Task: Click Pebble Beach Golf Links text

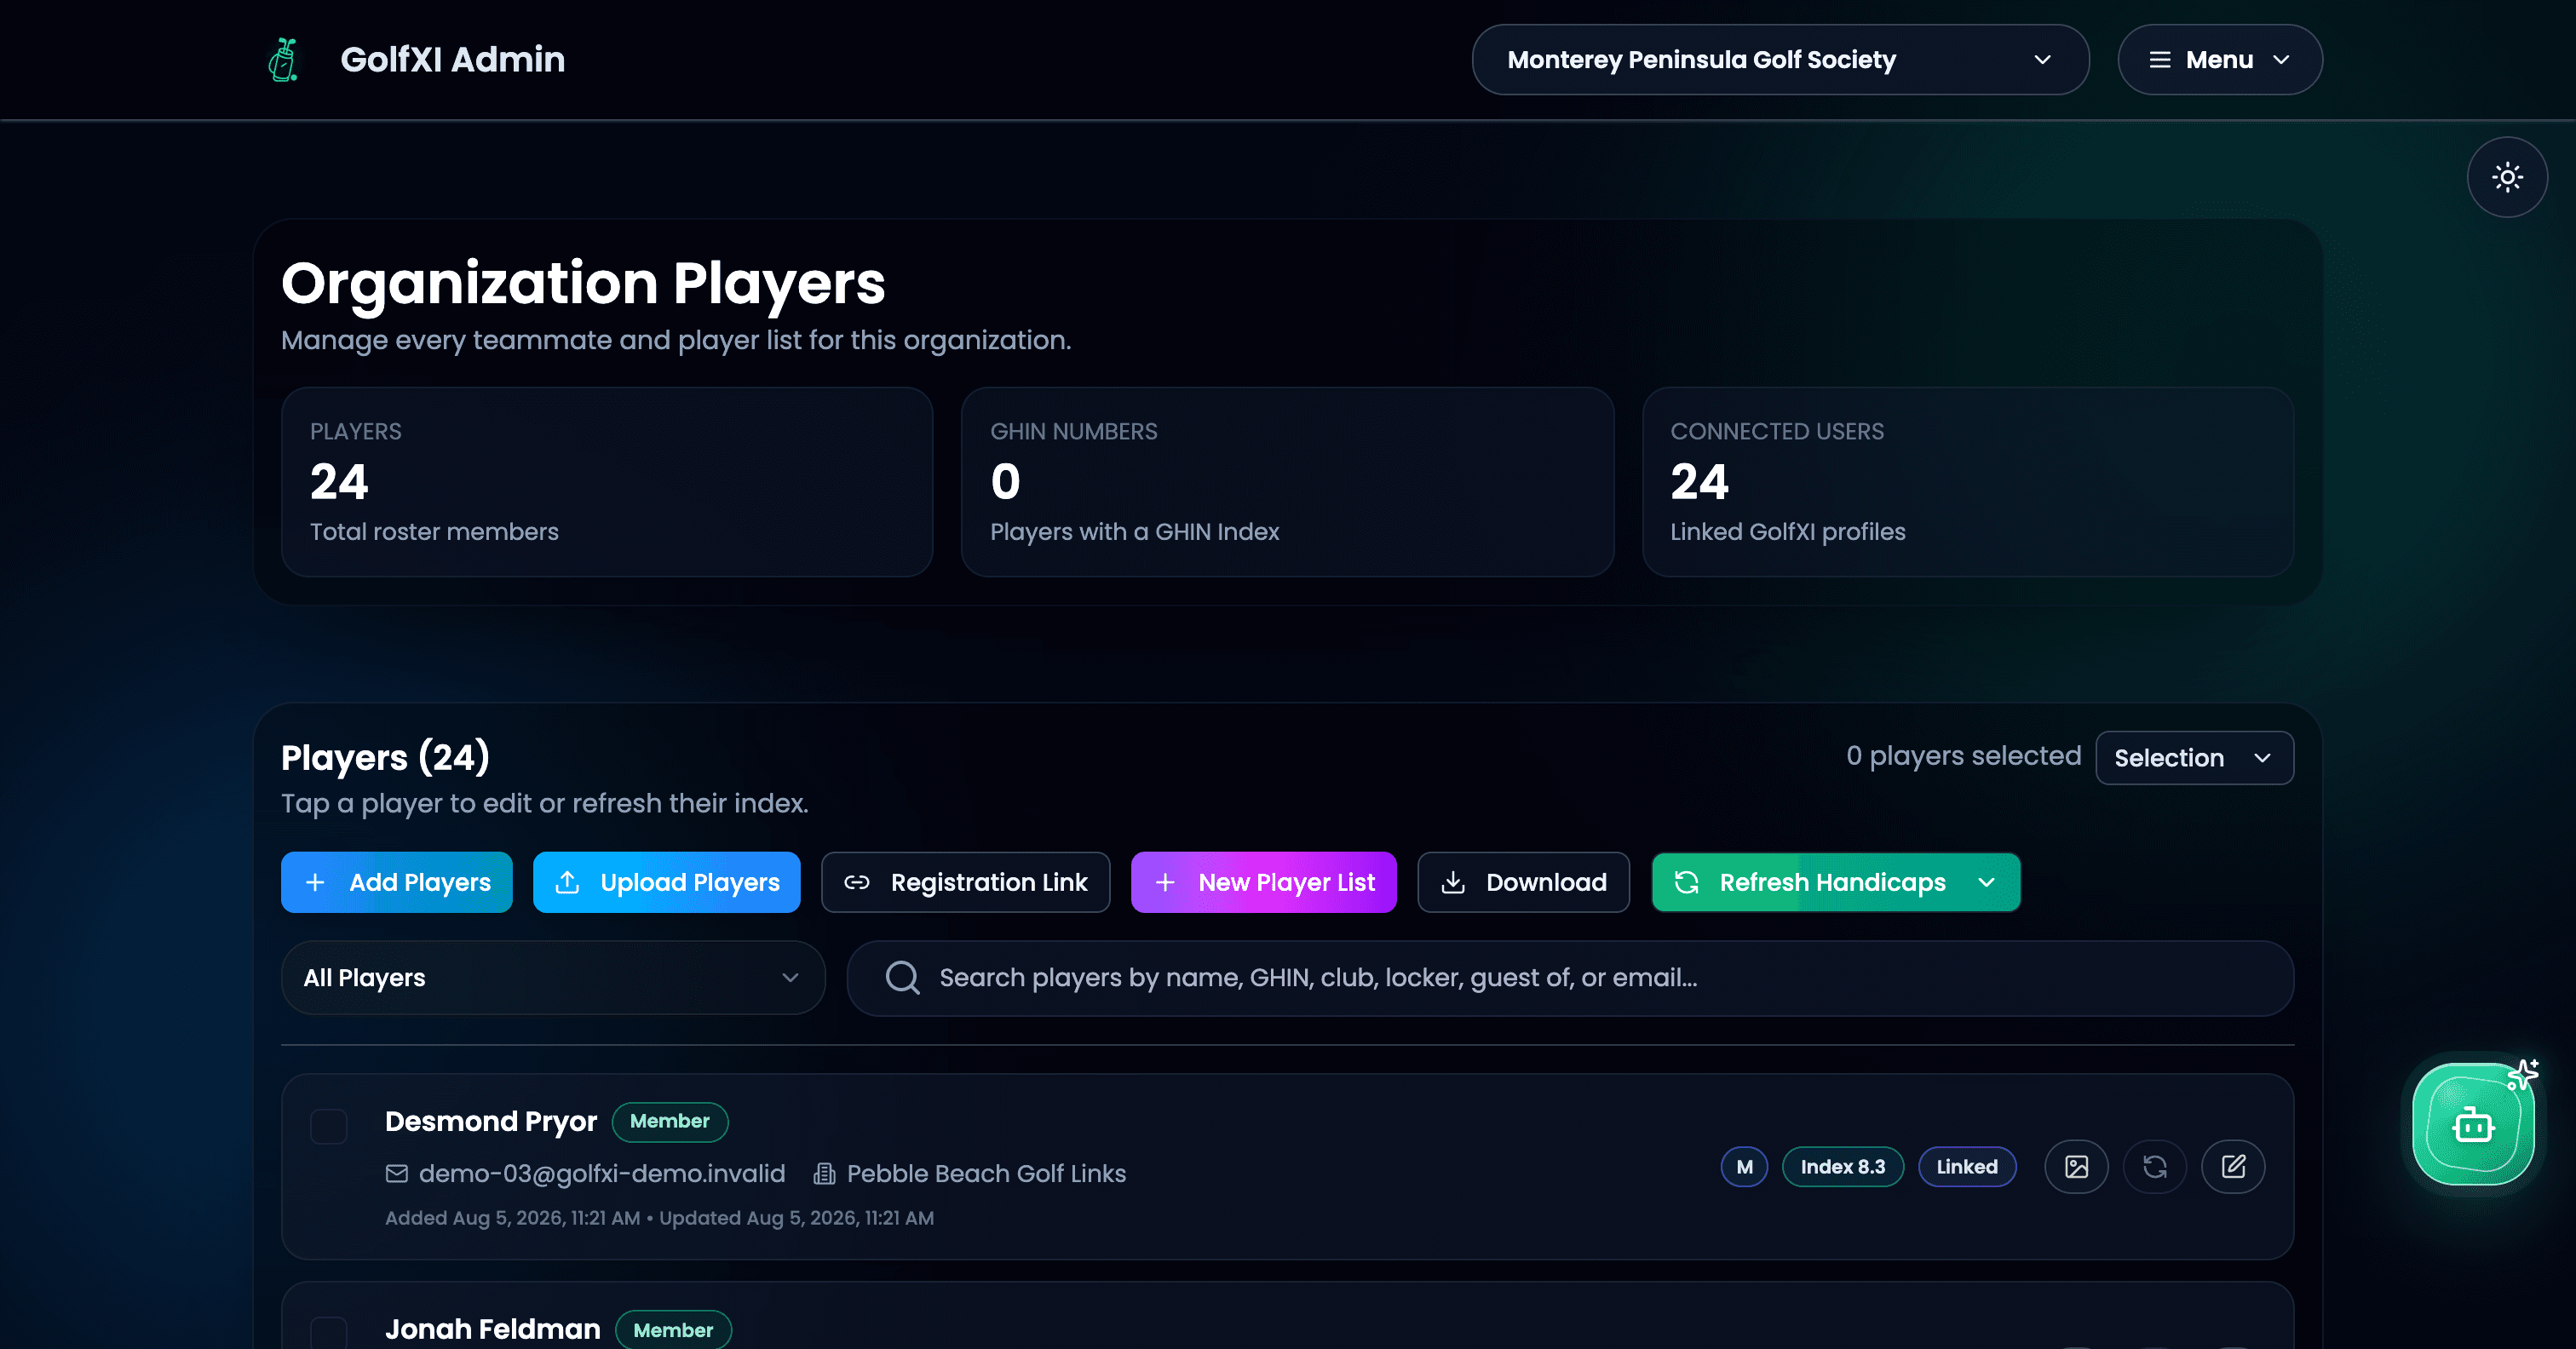Action: [986, 1174]
